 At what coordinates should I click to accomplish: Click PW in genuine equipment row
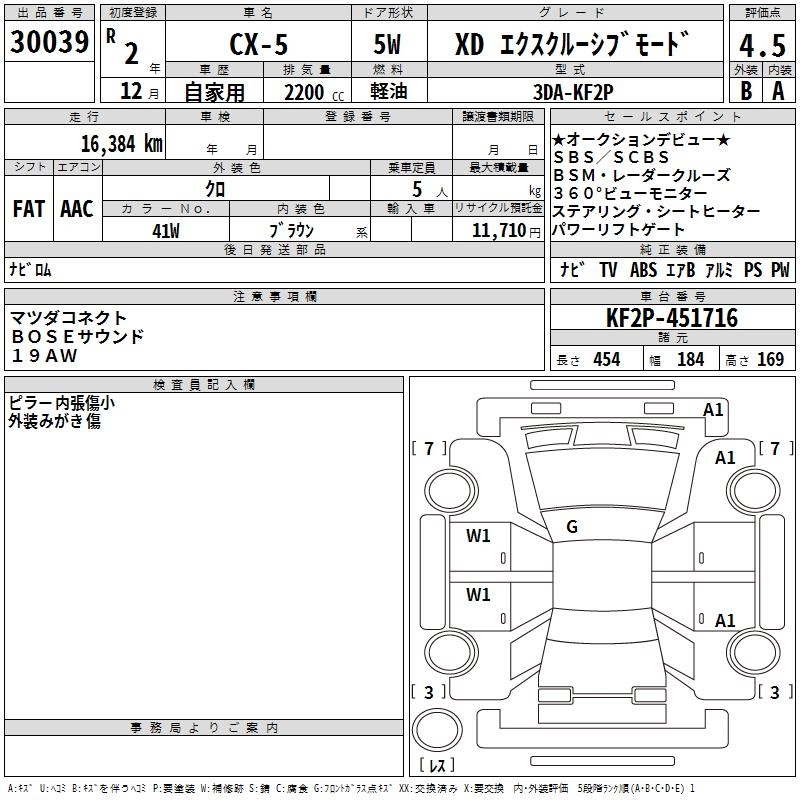[780, 269]
